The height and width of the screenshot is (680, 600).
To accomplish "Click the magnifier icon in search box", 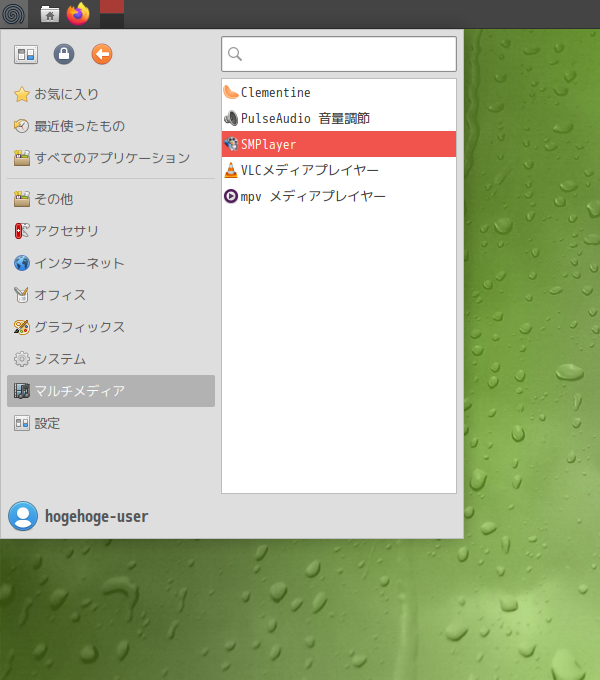I will [235, 54].
